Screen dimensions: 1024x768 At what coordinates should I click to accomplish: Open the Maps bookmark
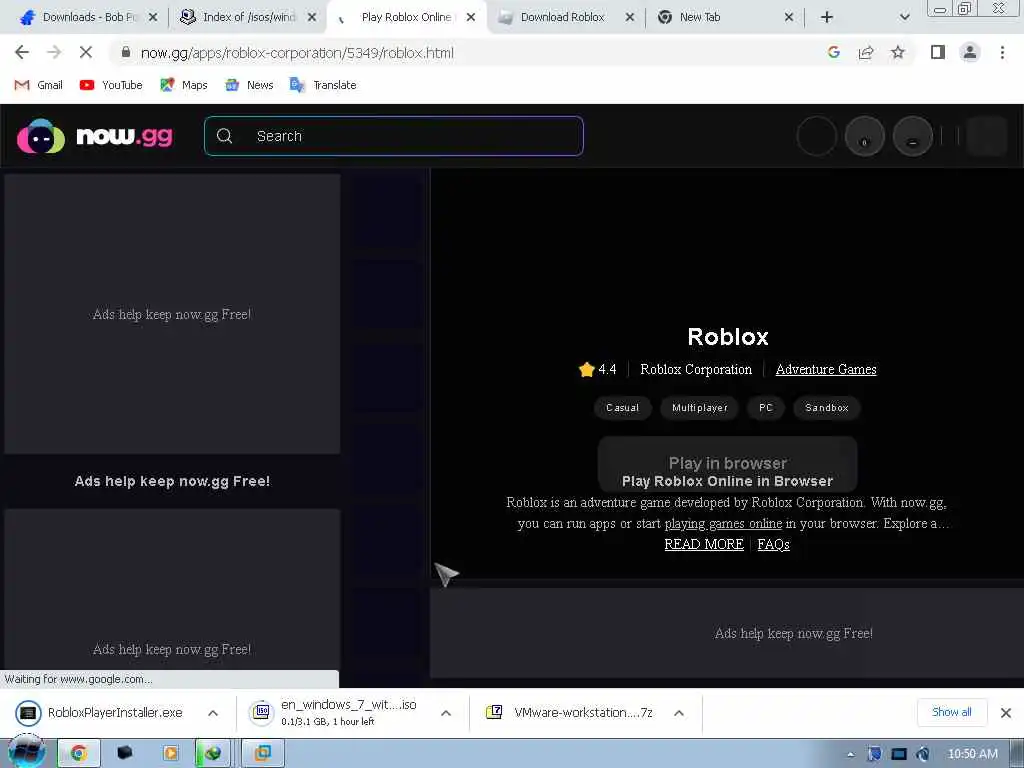click(184, 85)
